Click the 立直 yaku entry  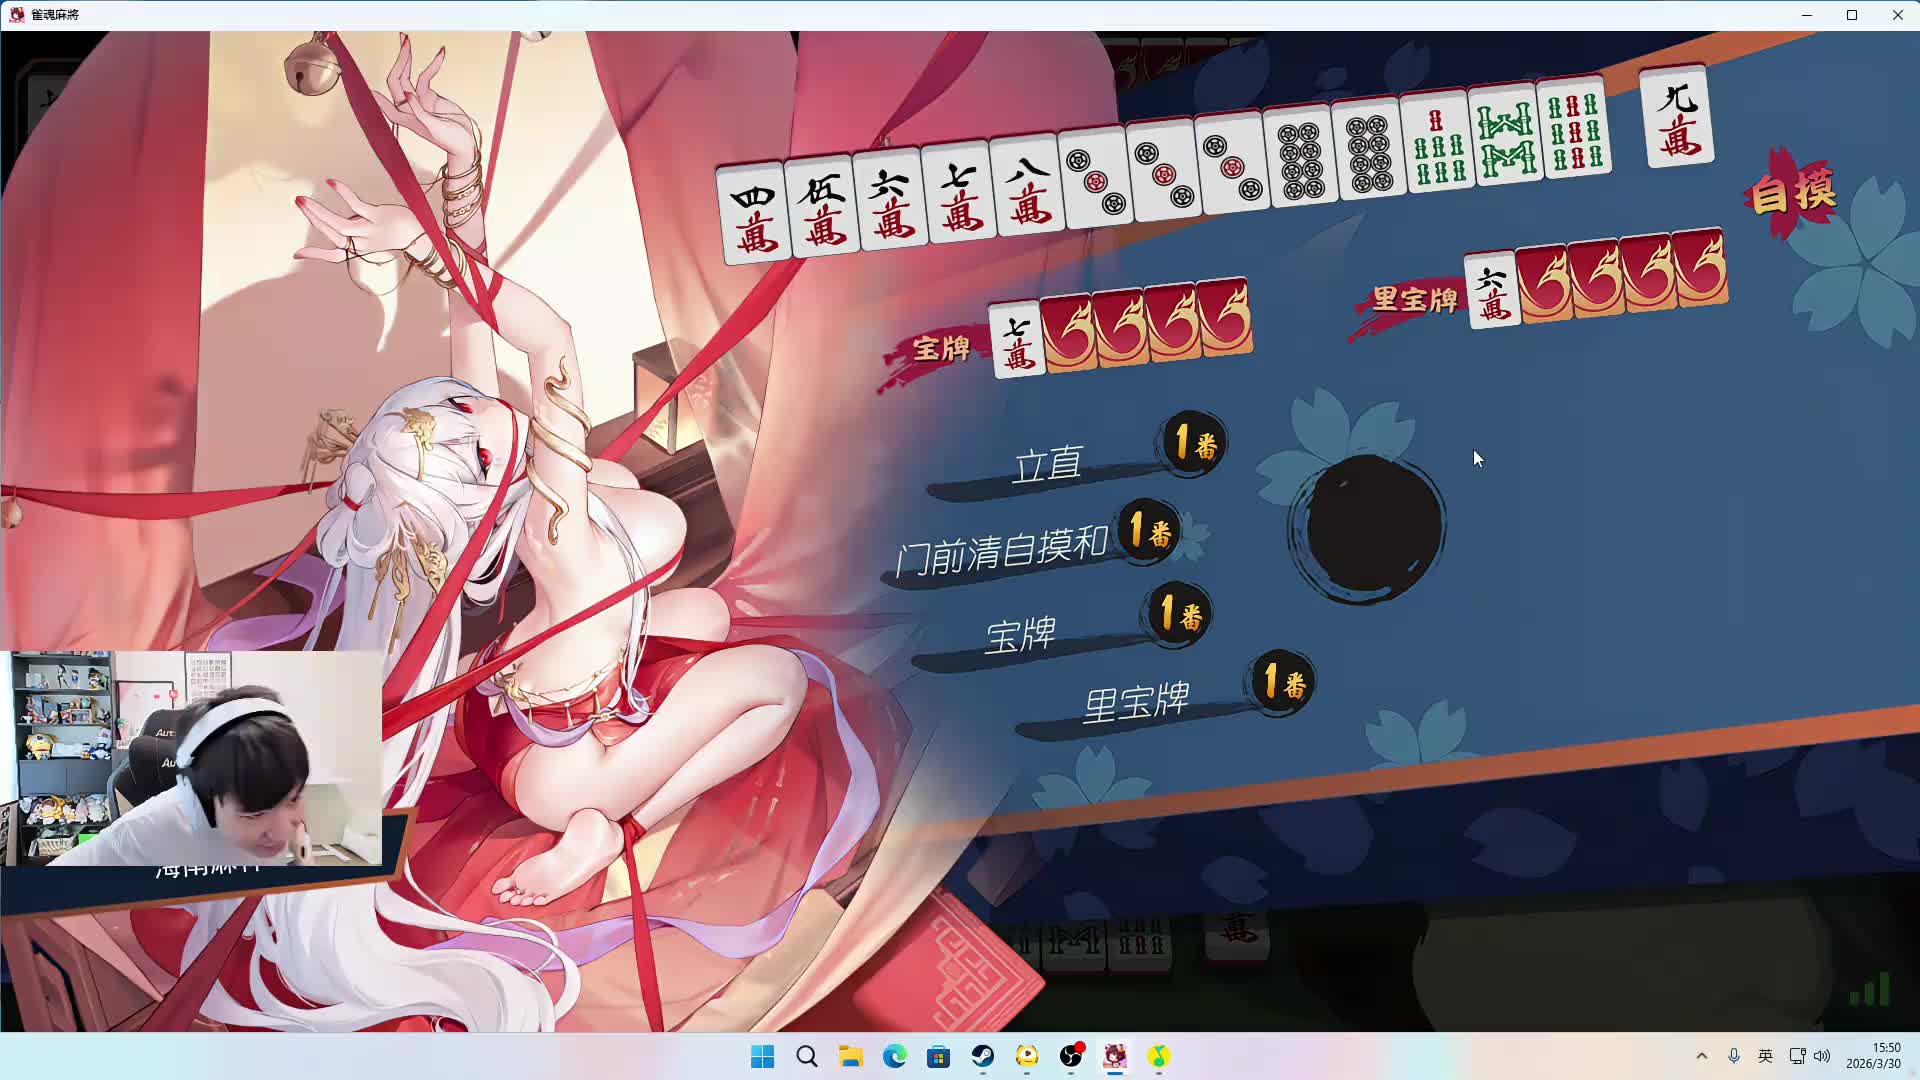[1047, 465]
